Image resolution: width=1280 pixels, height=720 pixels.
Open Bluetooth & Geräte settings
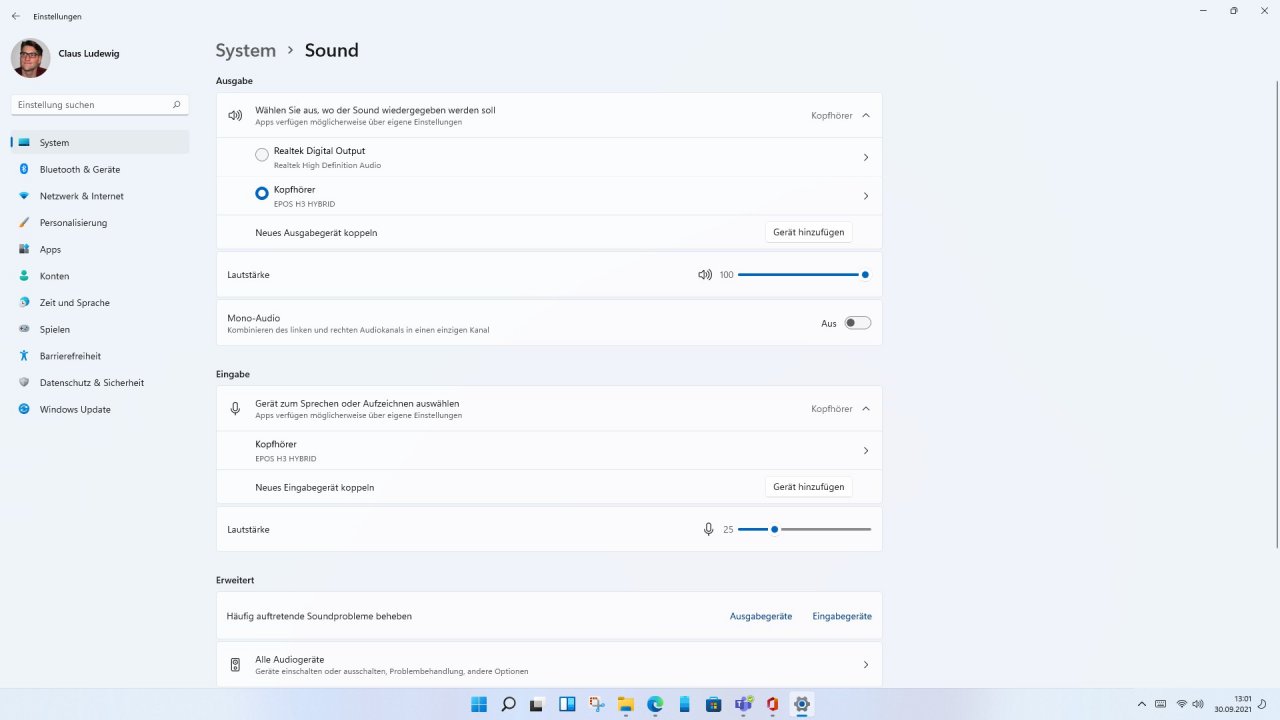pyautogui.click(x=99, y=169)
